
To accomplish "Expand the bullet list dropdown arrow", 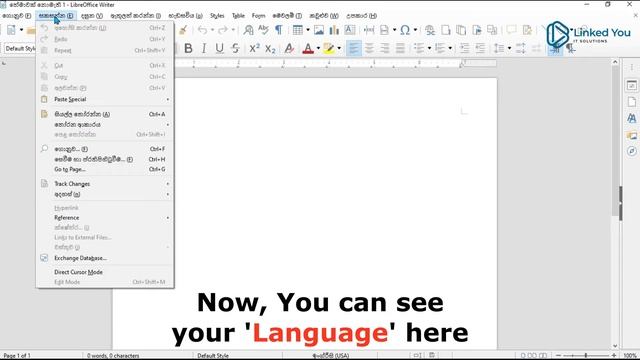I will (x=429, y=49).
